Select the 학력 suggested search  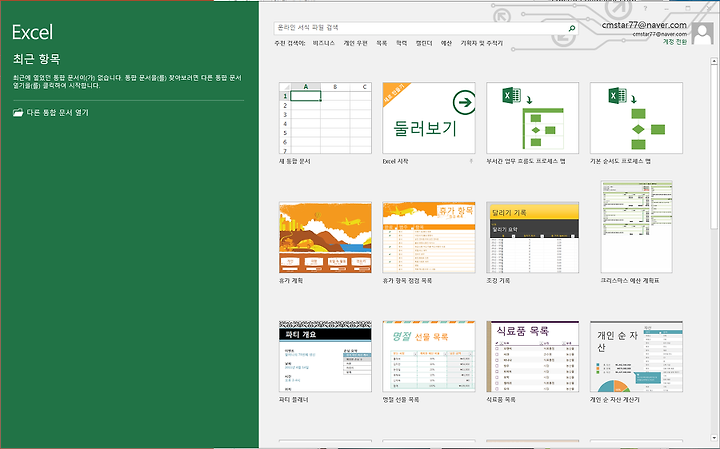point(401,43)
